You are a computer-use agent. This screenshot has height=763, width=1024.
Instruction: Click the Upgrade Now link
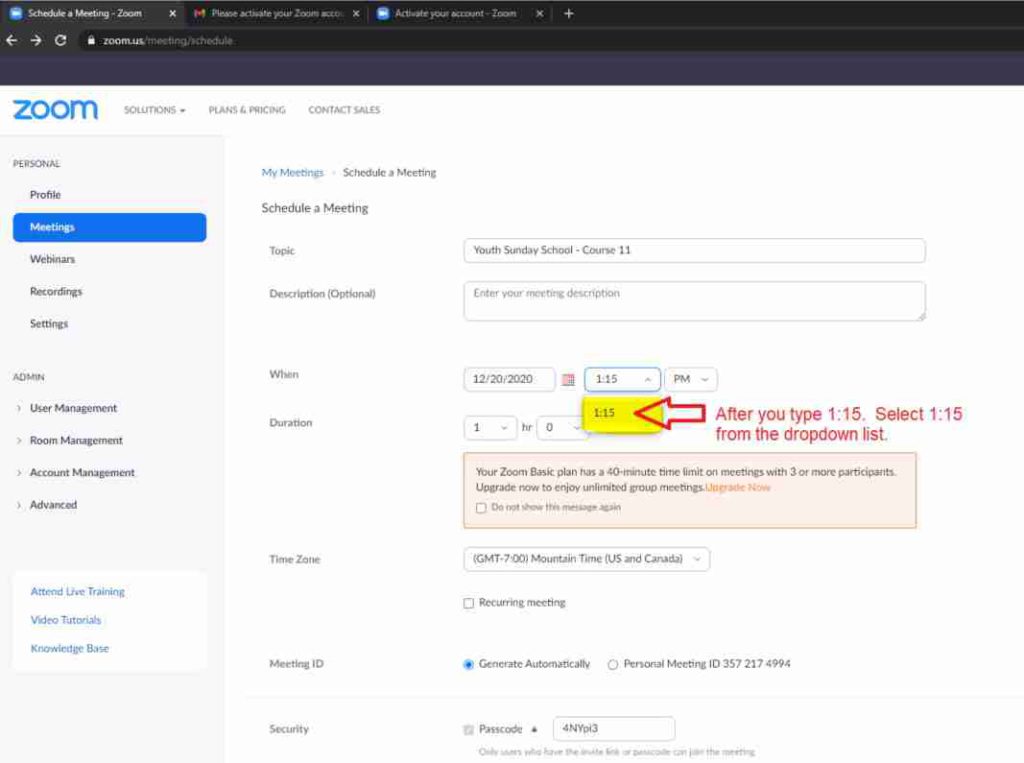point(738,487)
